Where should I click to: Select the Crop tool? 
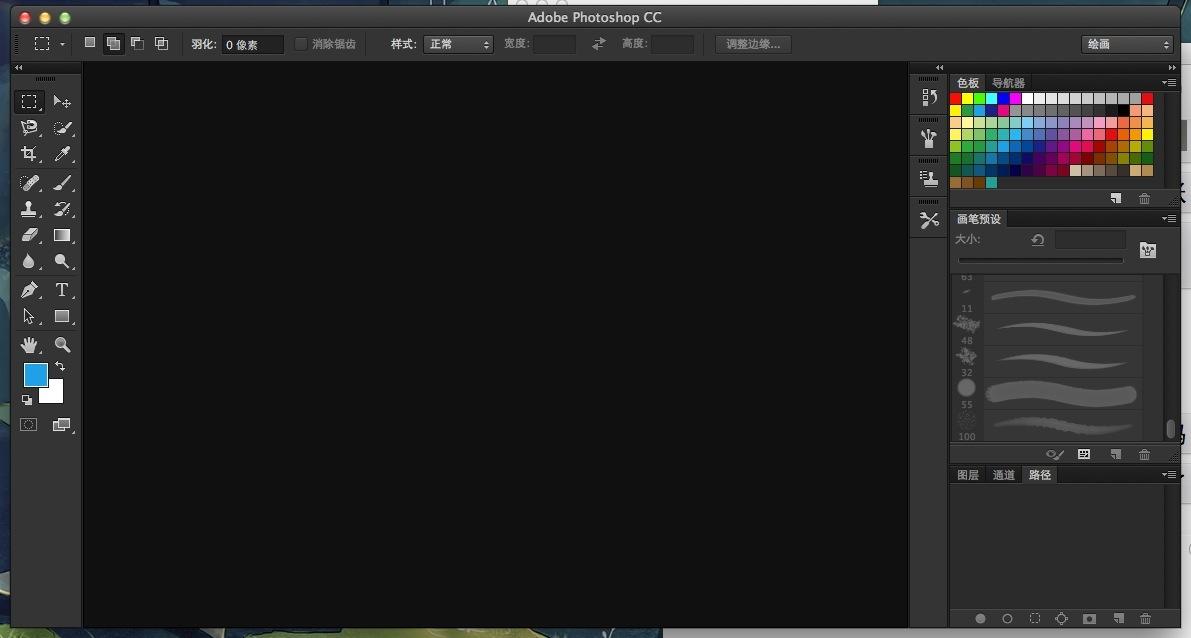coord(29,154)
